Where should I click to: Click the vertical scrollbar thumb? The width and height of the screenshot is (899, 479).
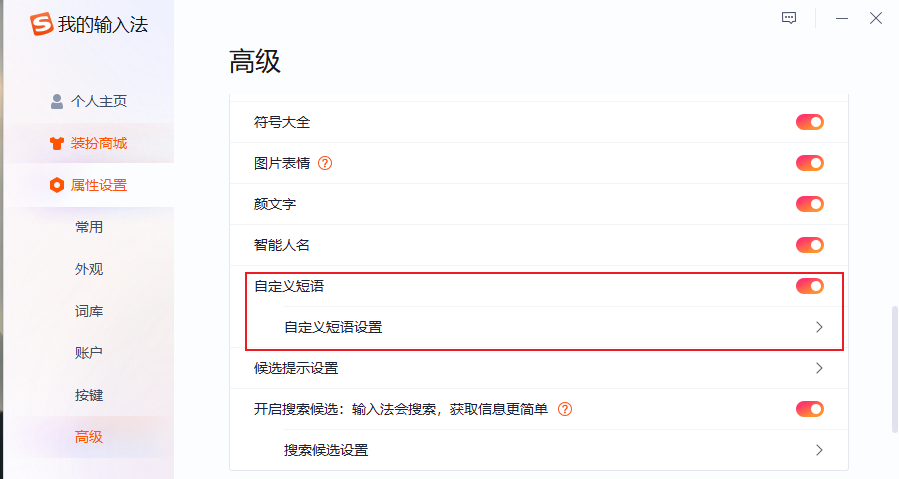[893, 370]
